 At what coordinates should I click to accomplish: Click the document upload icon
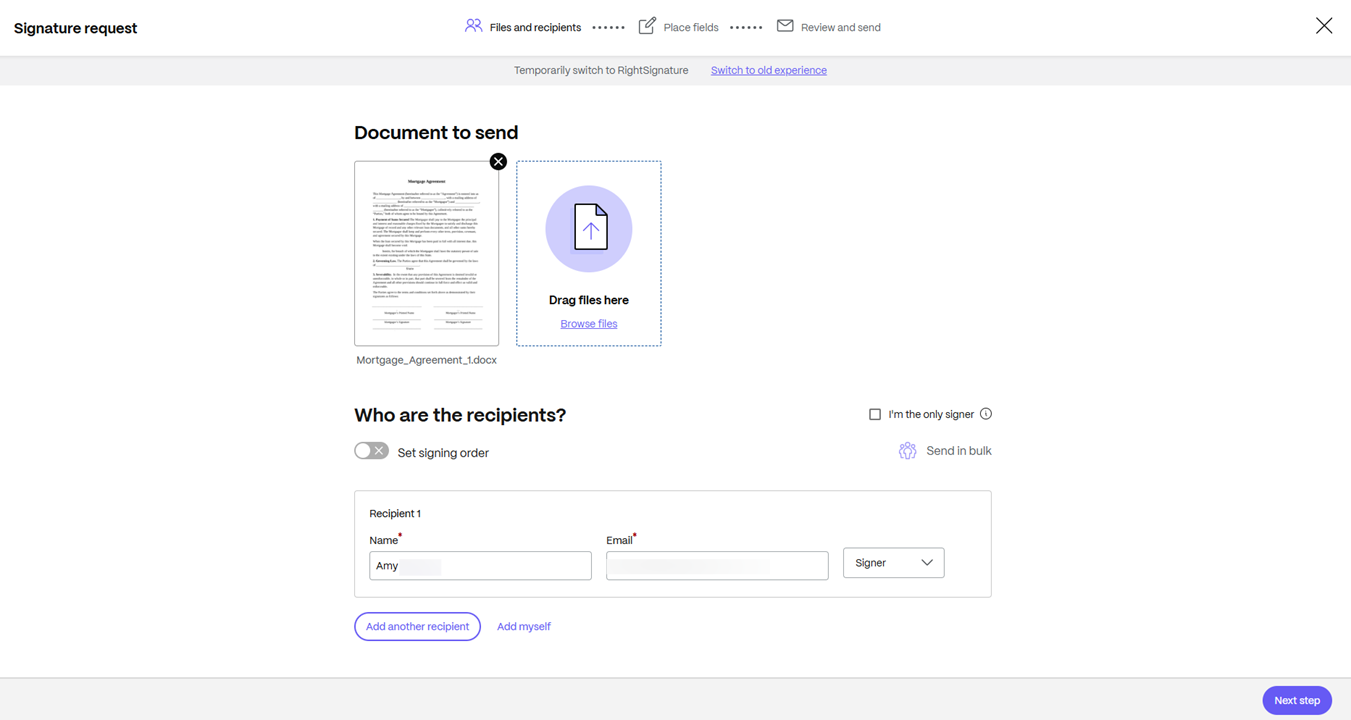[x=588, y=228]
